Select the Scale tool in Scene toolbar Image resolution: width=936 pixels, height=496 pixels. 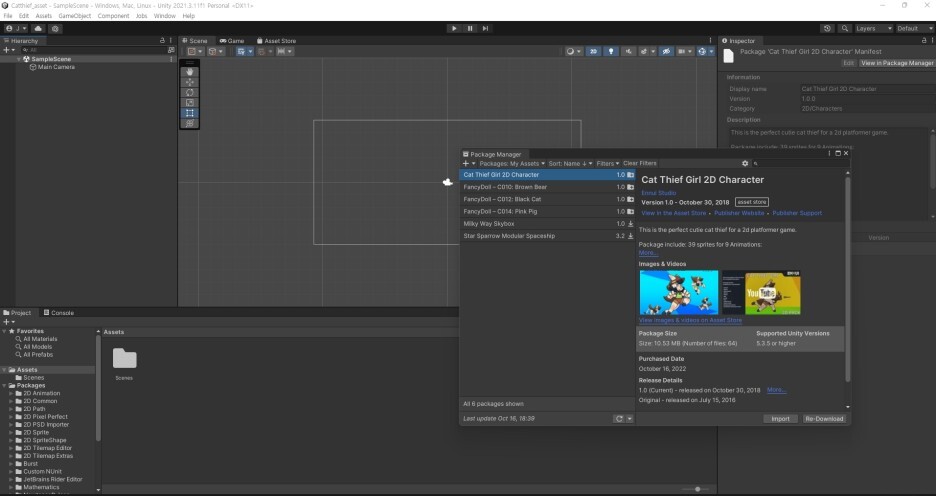[x=190, y=102]
